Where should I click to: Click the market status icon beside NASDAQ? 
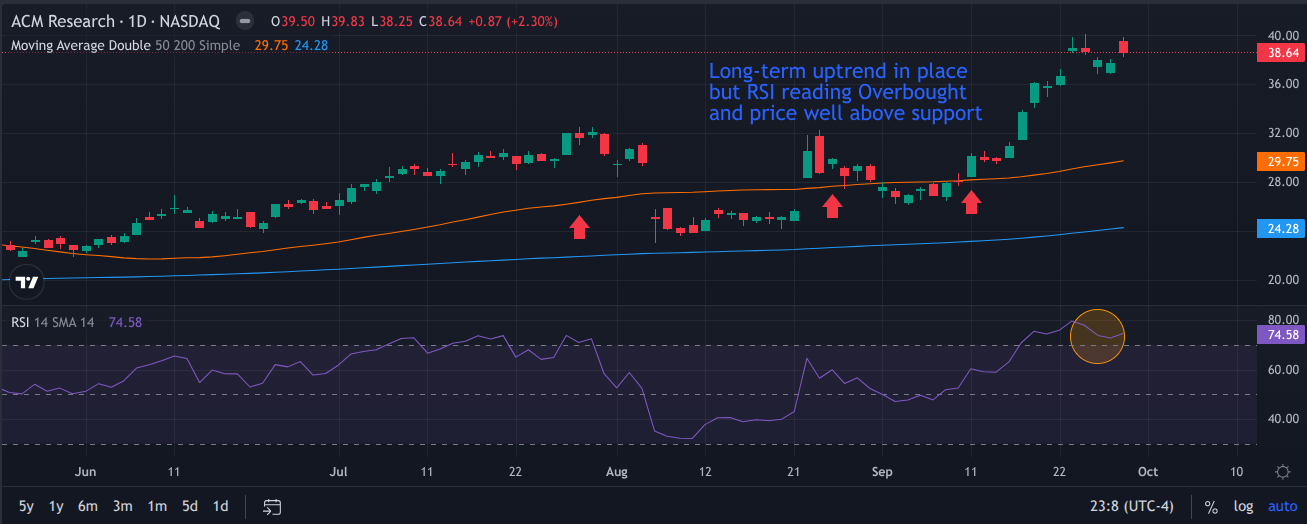[243, 21]
